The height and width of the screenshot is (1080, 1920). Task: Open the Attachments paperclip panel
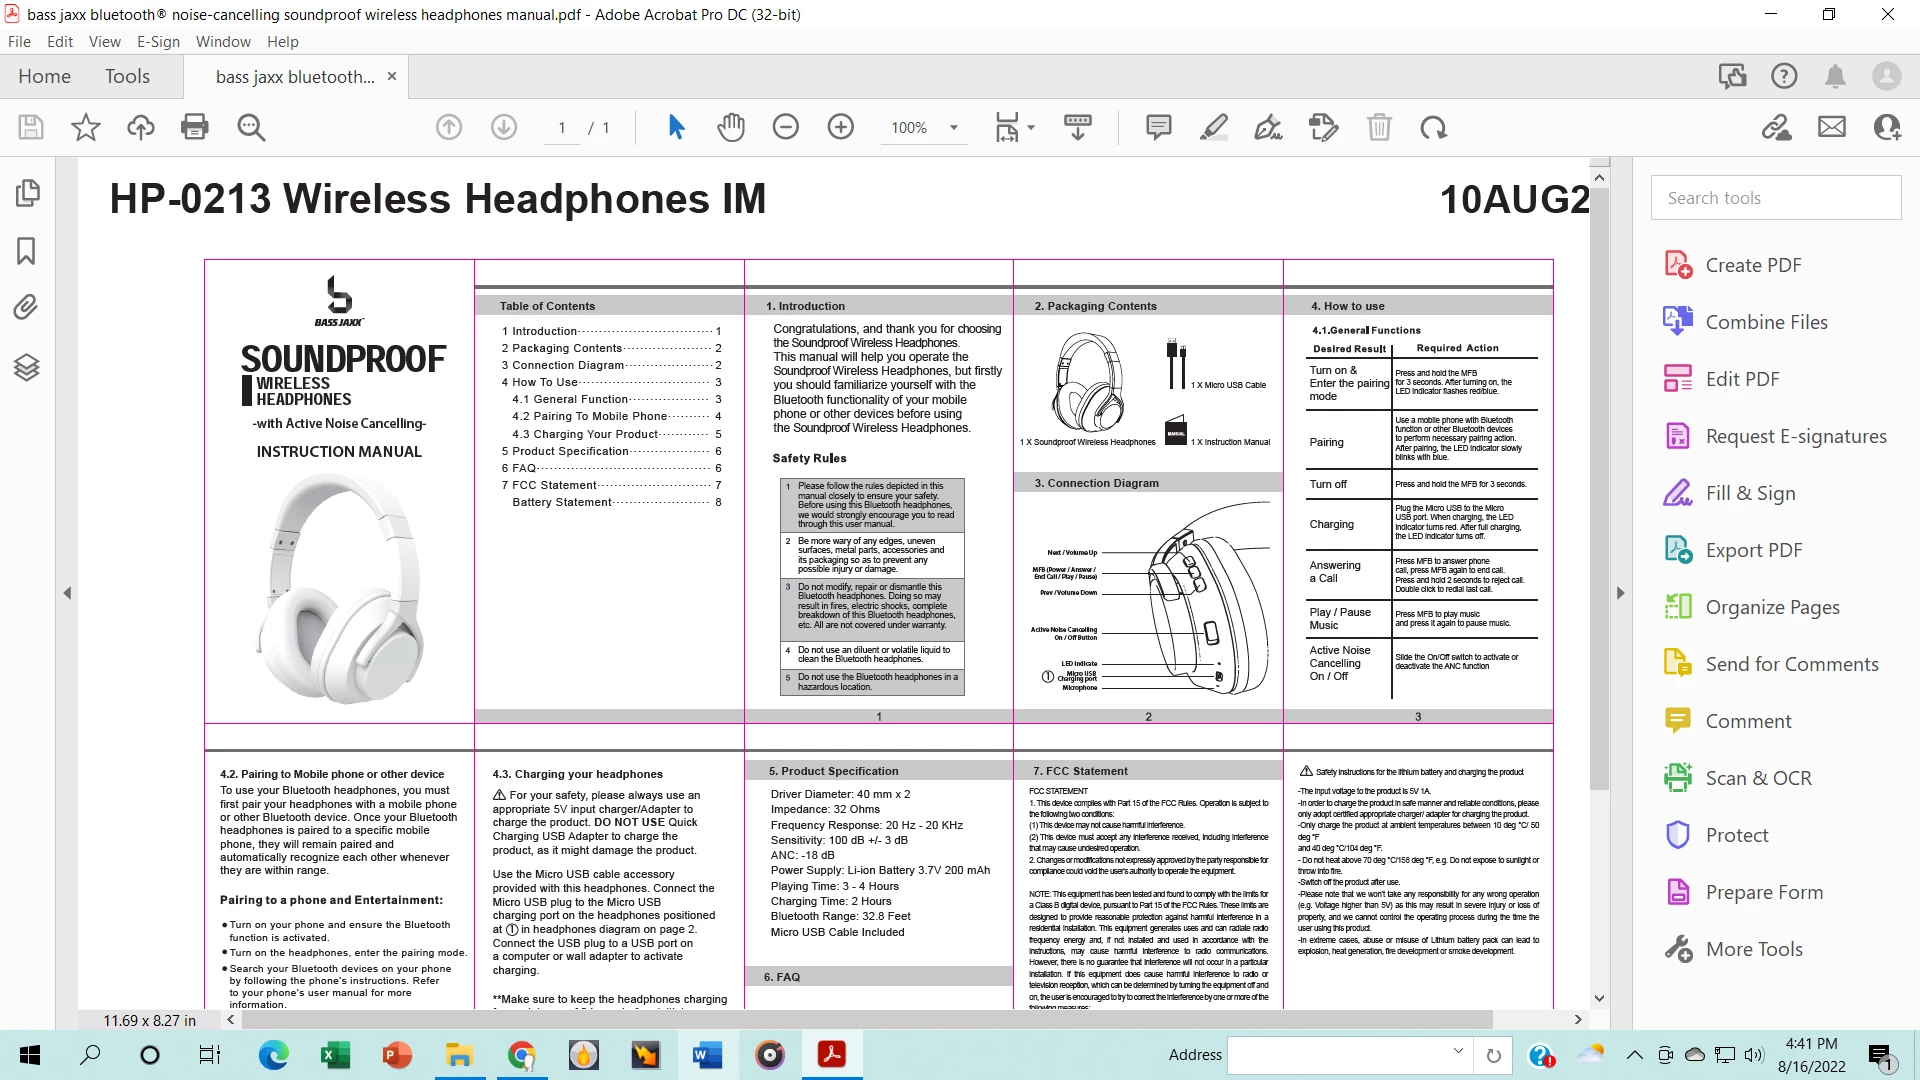click(27, 307)
